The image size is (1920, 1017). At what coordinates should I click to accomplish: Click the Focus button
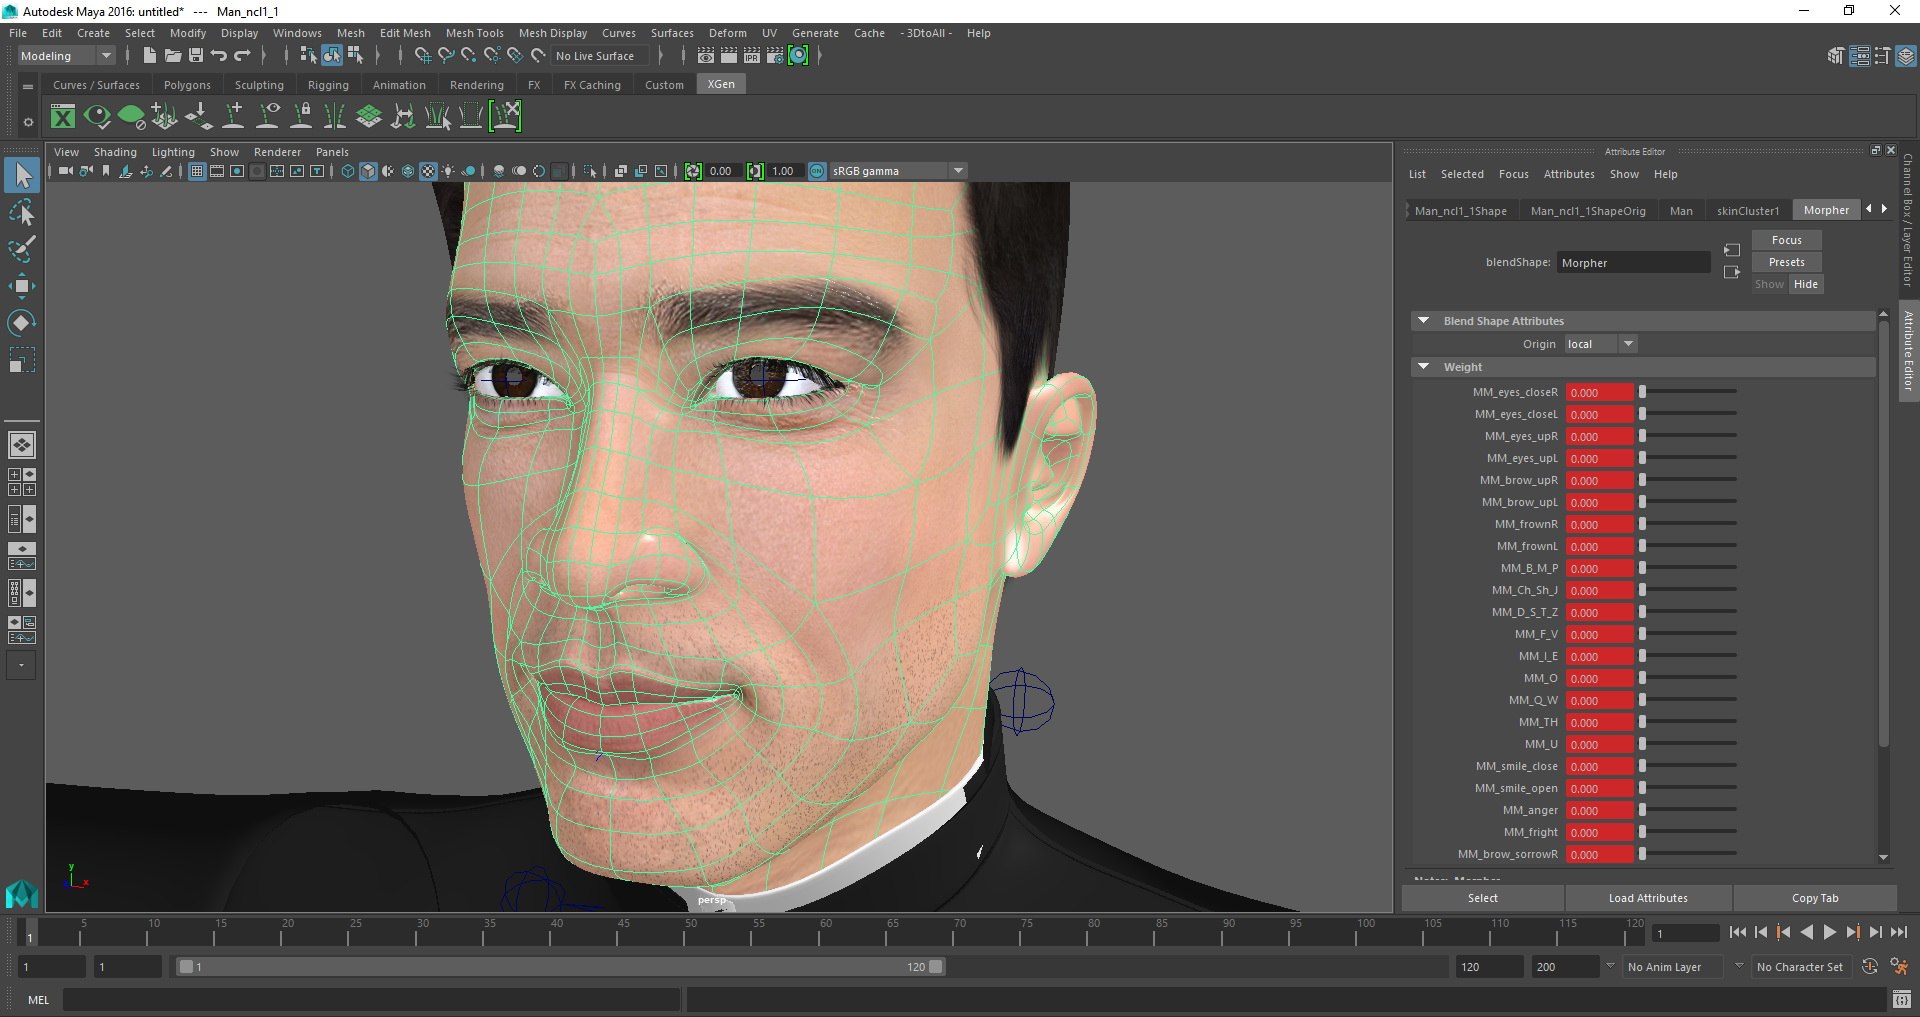click(1786, 240)
